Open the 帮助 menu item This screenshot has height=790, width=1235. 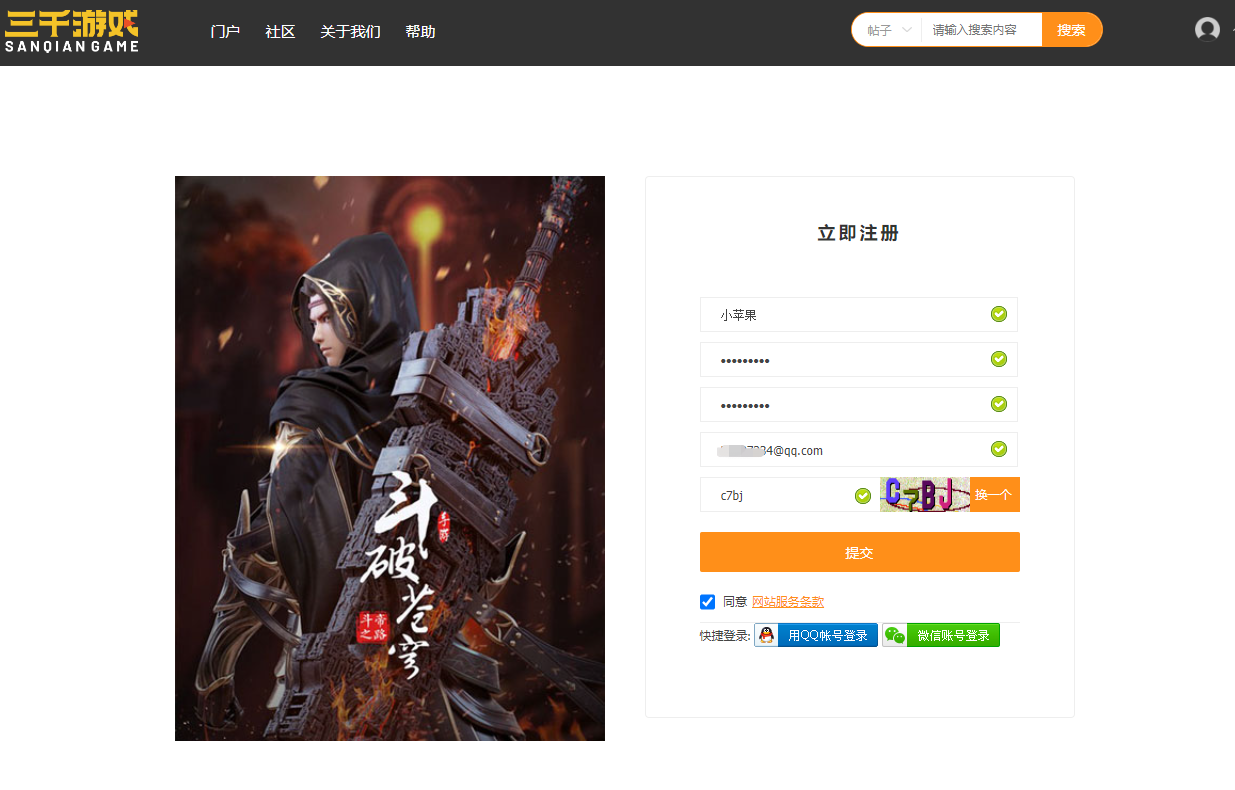pos(420,32)
